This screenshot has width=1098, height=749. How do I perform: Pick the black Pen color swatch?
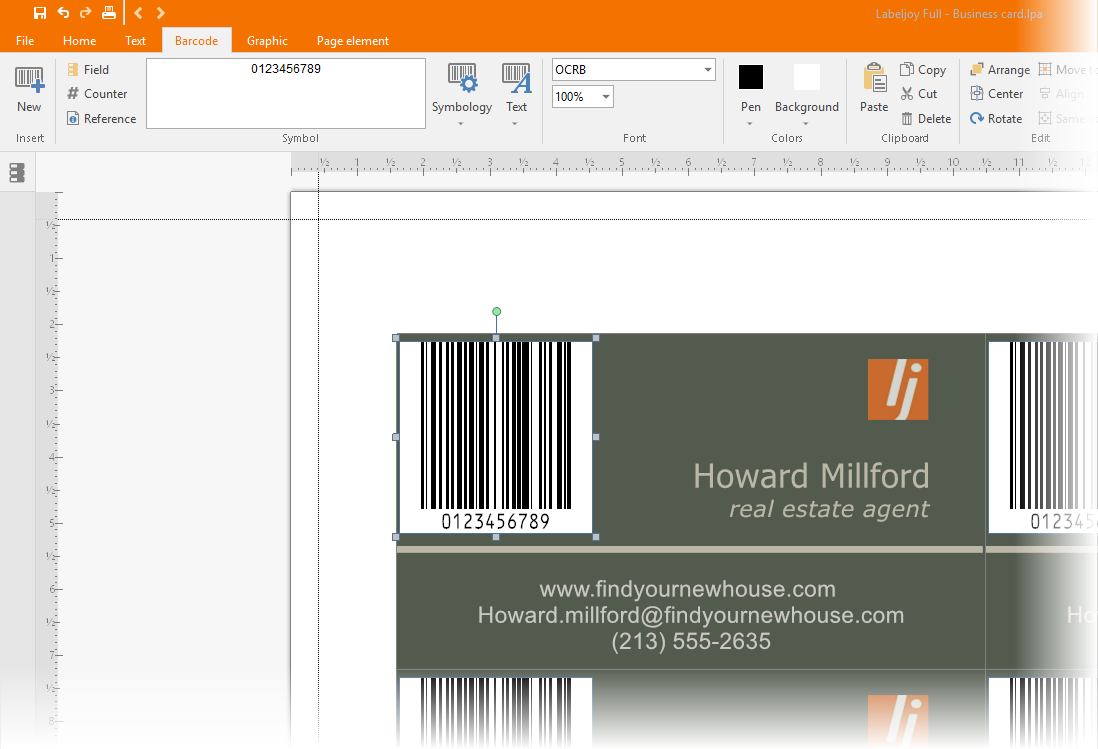[x=751, y=77]
